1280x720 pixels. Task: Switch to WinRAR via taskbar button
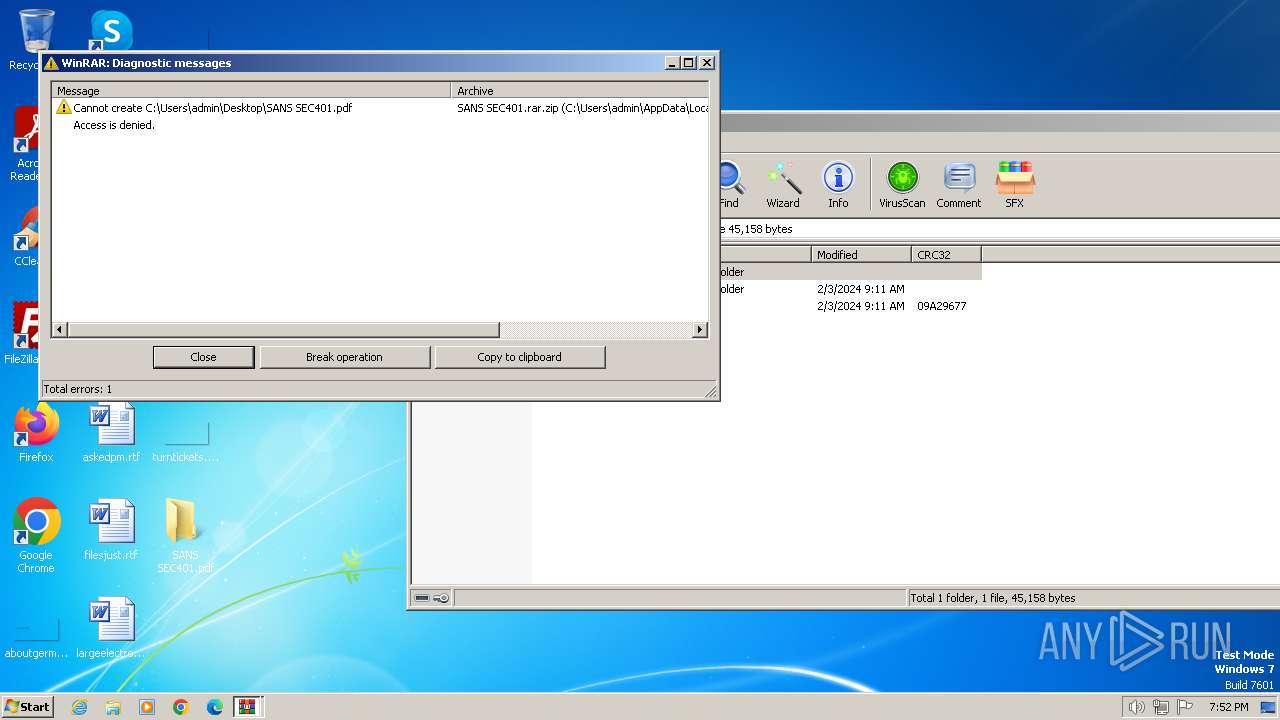(x=248, y=707)
